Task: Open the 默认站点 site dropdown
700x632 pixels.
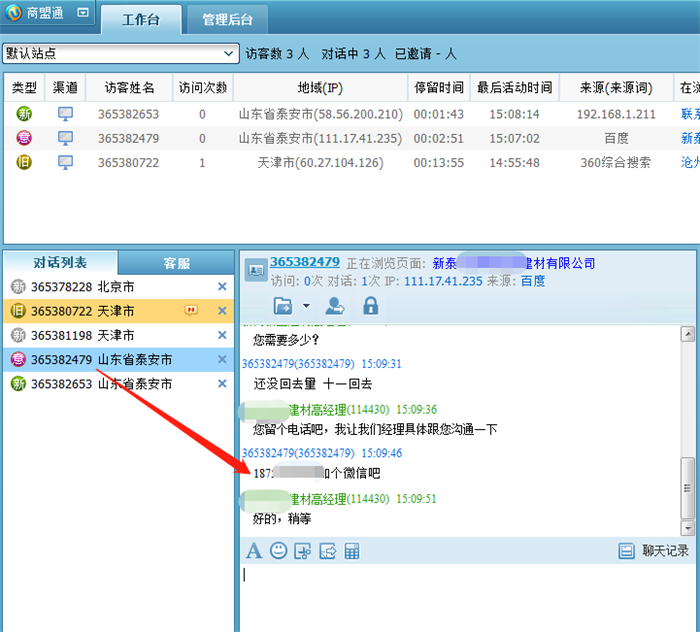Action: 231,53
